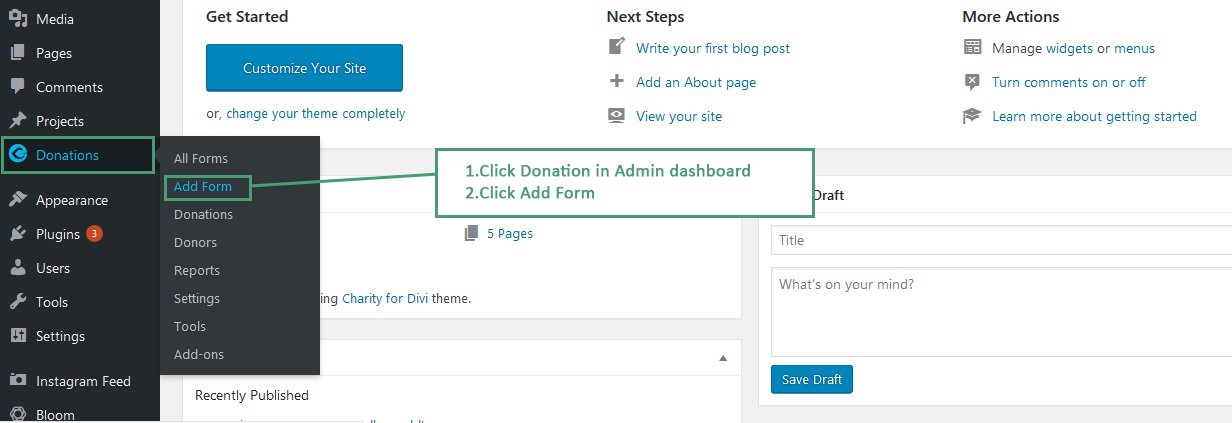Click the Save Draft button
This screenshot has width=1232, height=423.
point(812,379)
